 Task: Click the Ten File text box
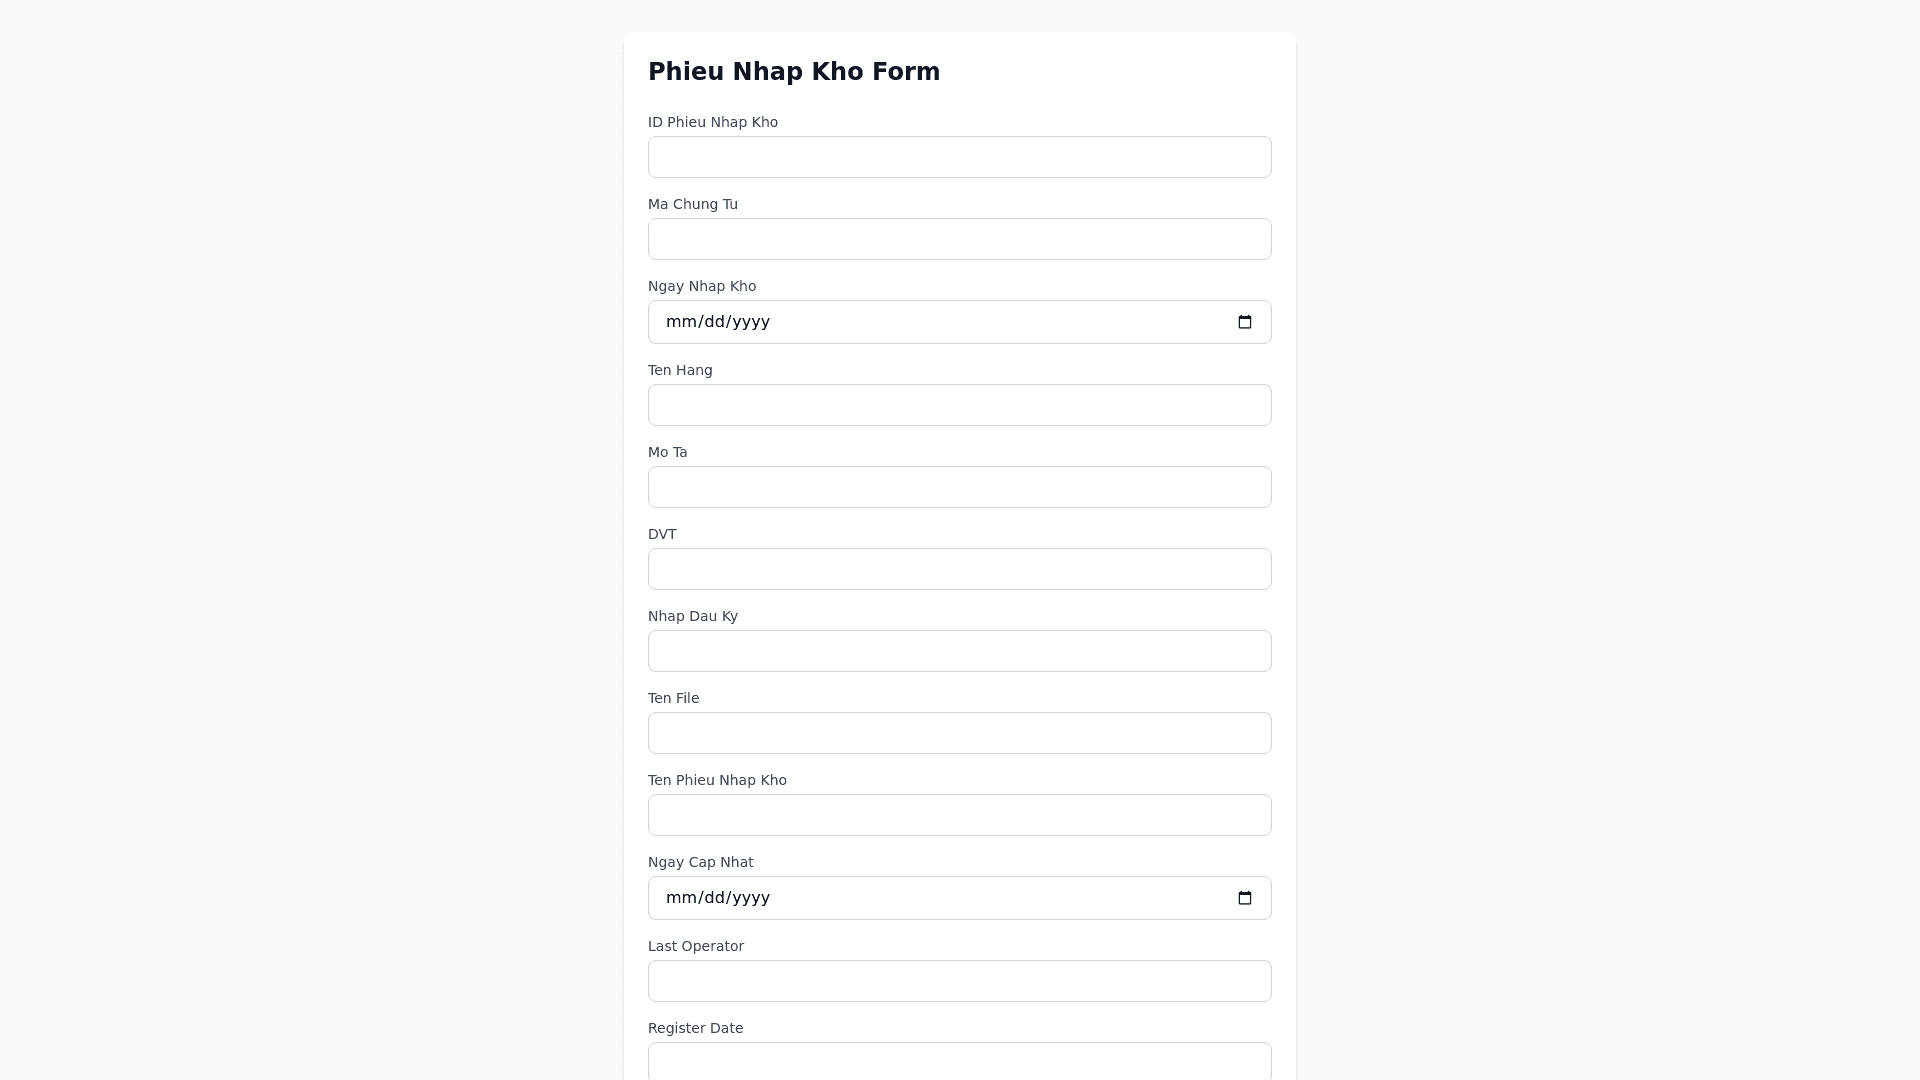[959, 733]
